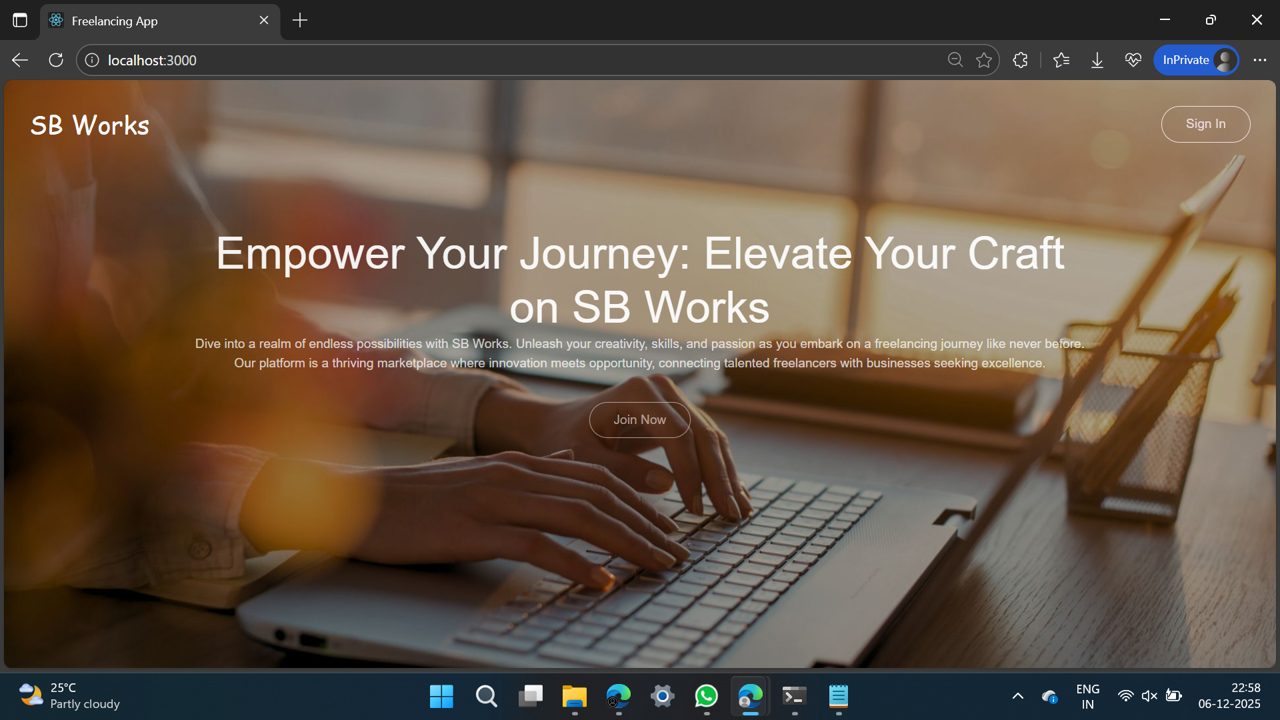Open Settings gear on the taskbar

point(662,696)
